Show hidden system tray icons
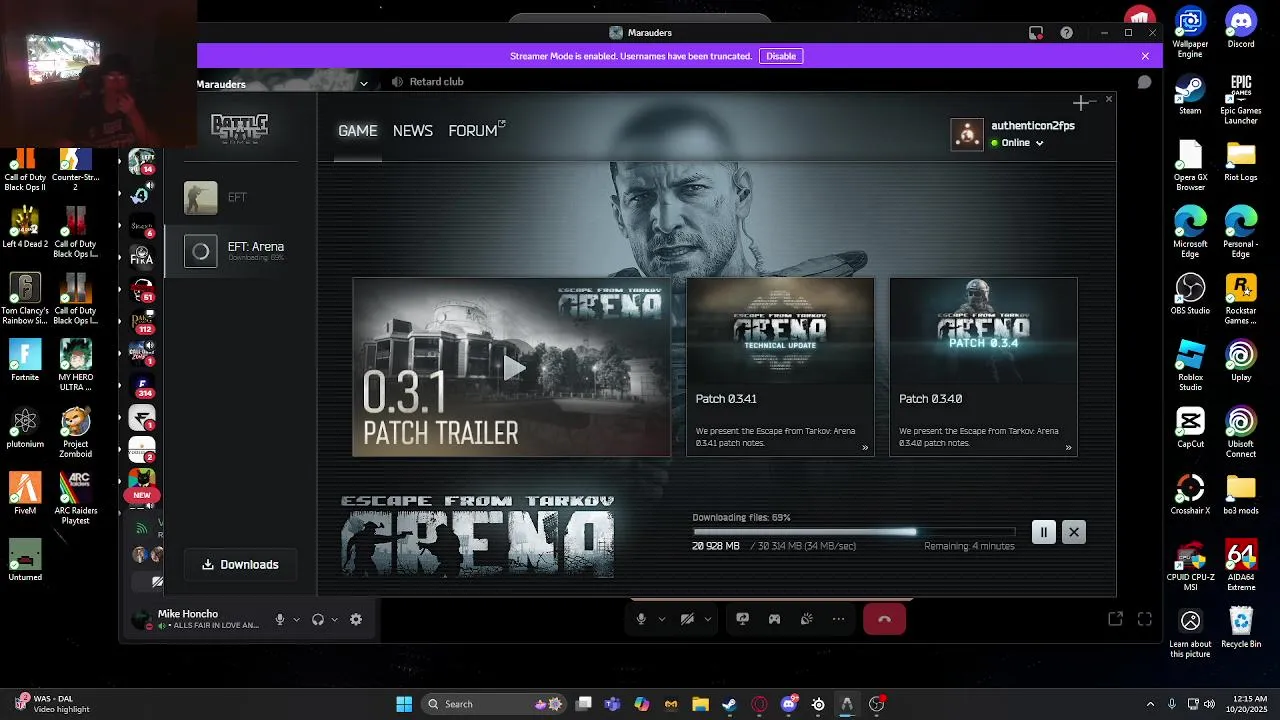The width and height of the screenshot is (1280, 720). [1150, 704]
